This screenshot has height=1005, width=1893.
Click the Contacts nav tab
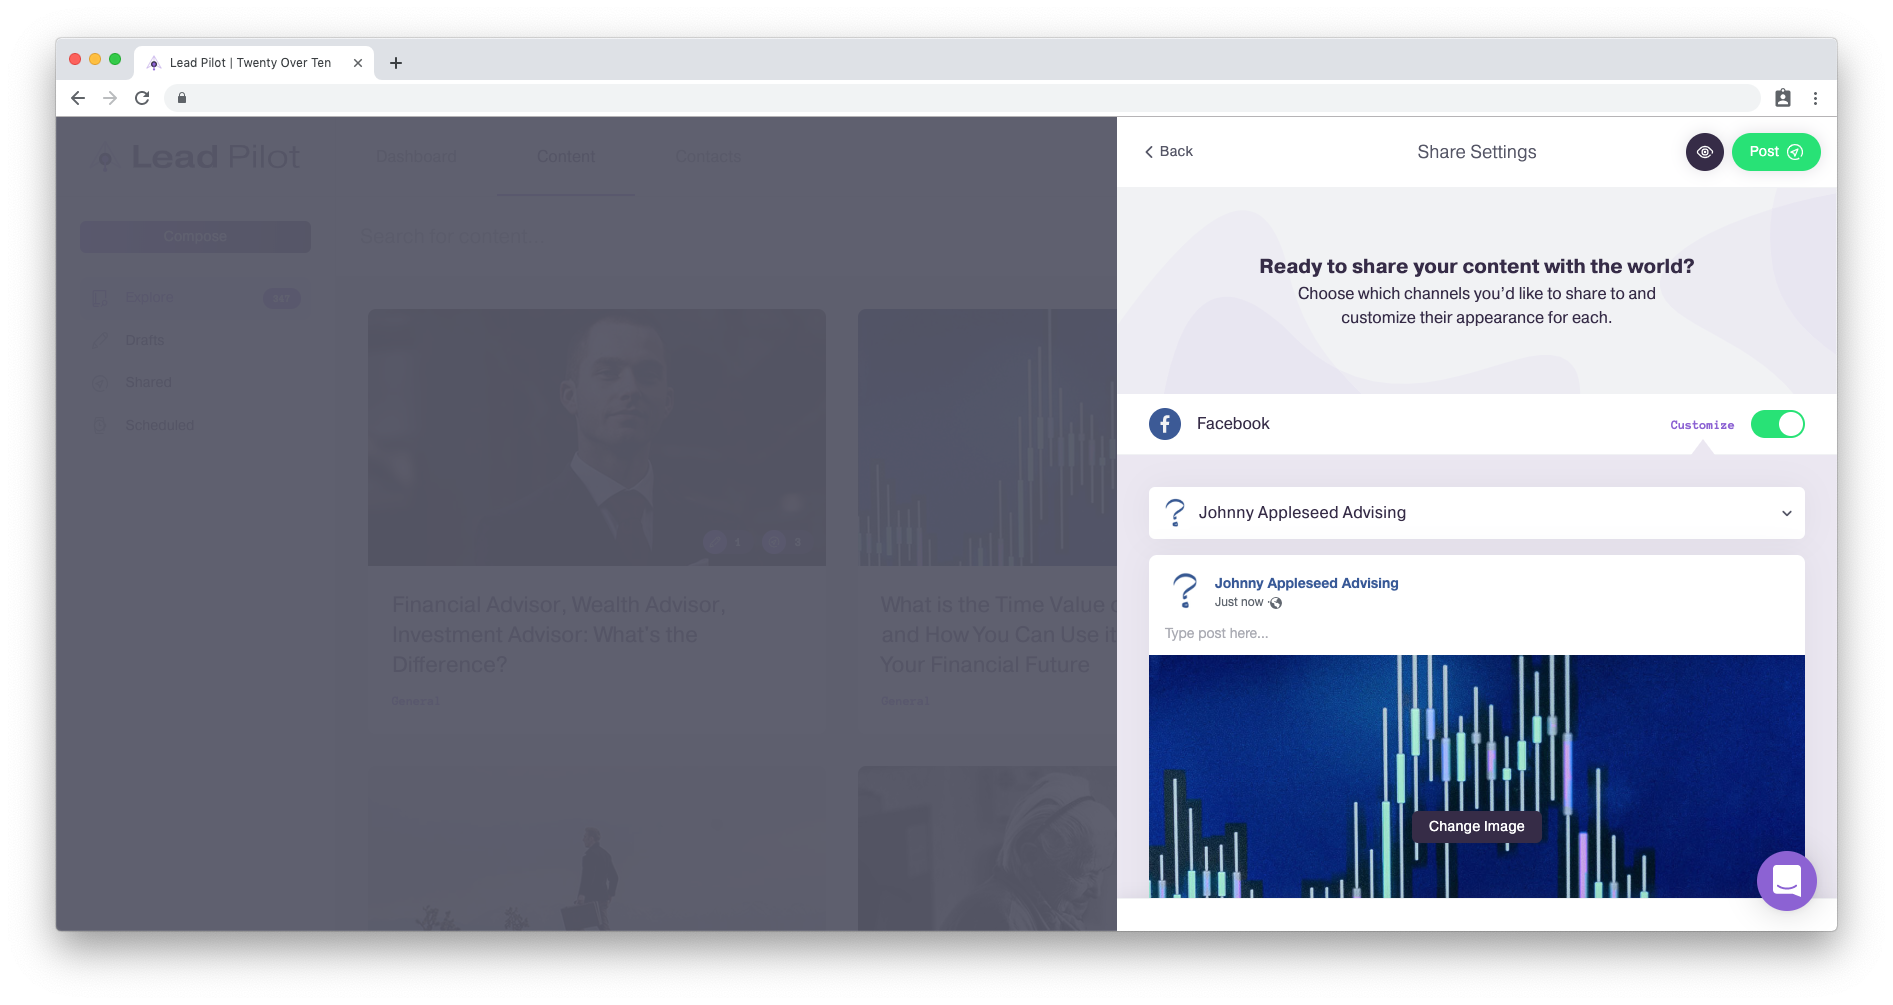click(708, 157)
